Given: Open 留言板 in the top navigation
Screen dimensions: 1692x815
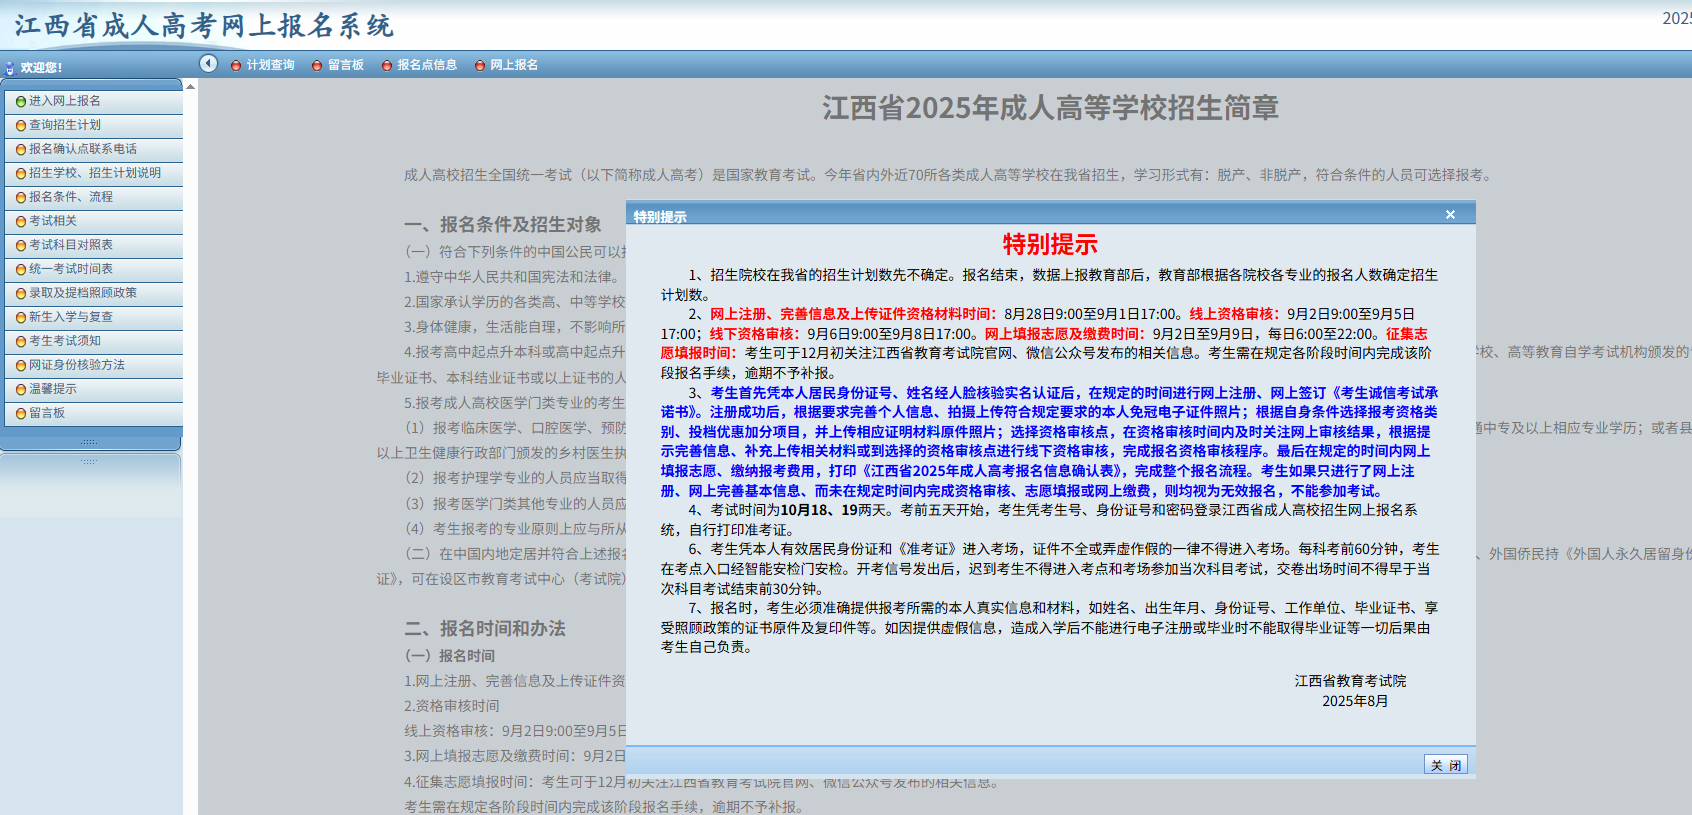Looking at the screenshot, I should 346,65.
